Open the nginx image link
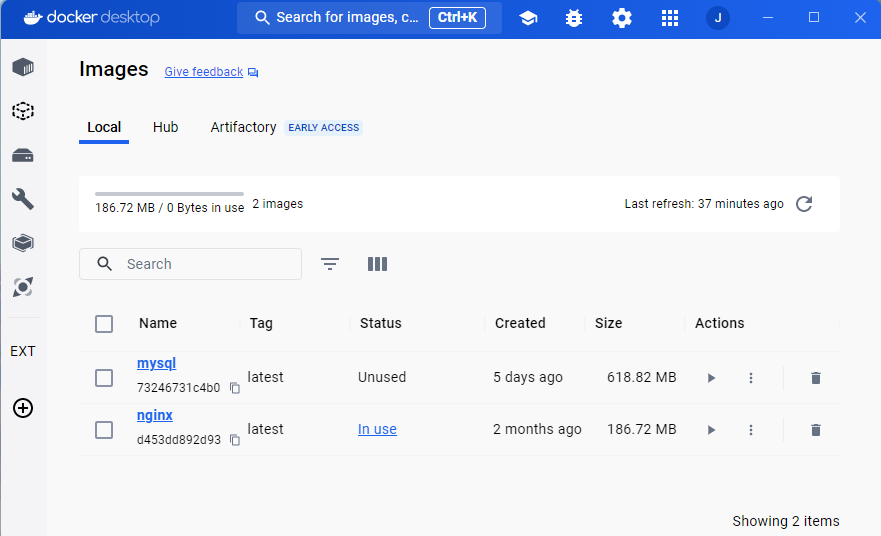881x536 pixels. pos(155,415)
